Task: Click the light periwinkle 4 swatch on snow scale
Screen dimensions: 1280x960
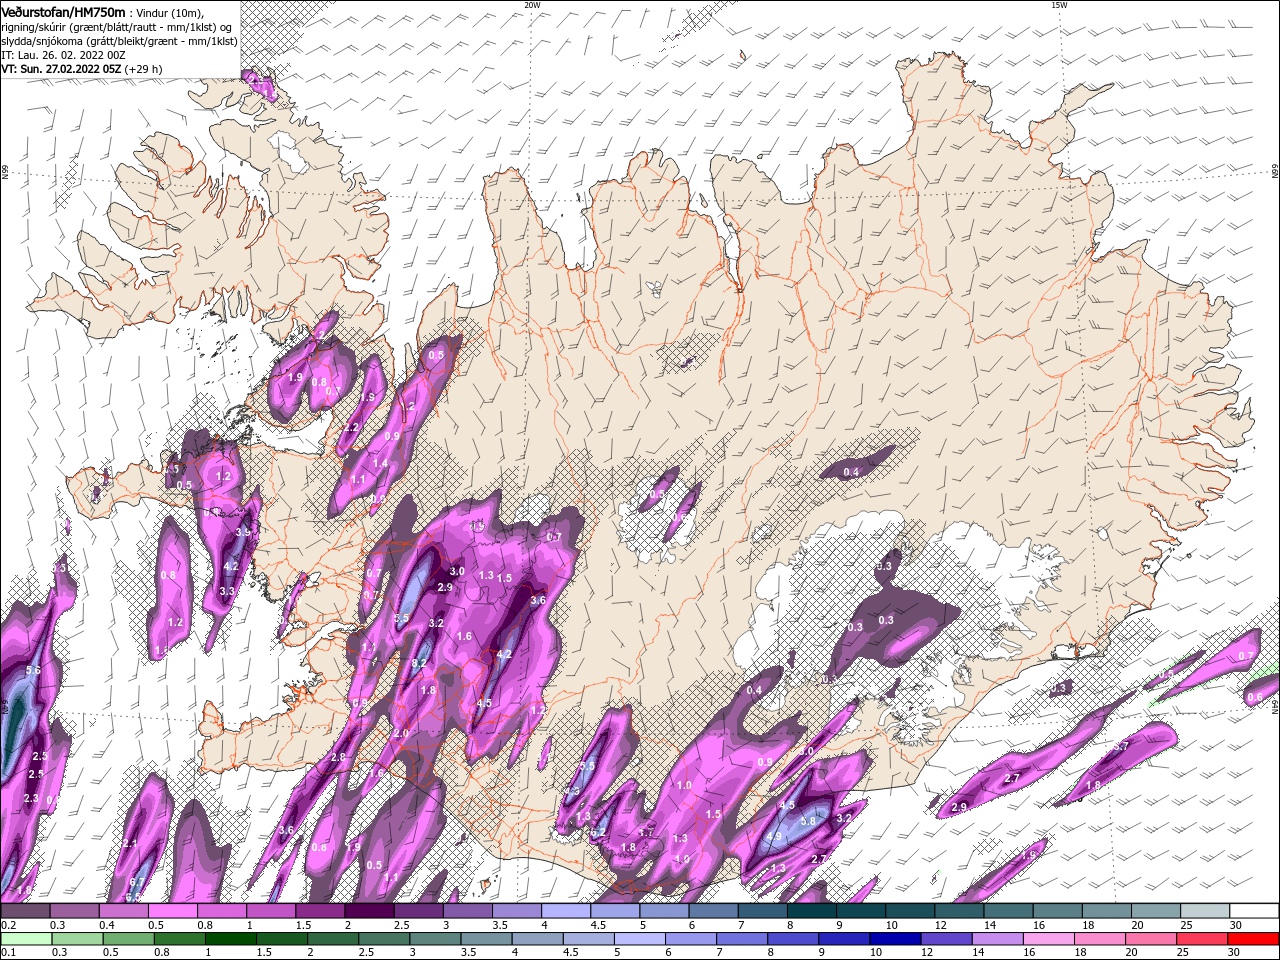Action: (566, 911)
